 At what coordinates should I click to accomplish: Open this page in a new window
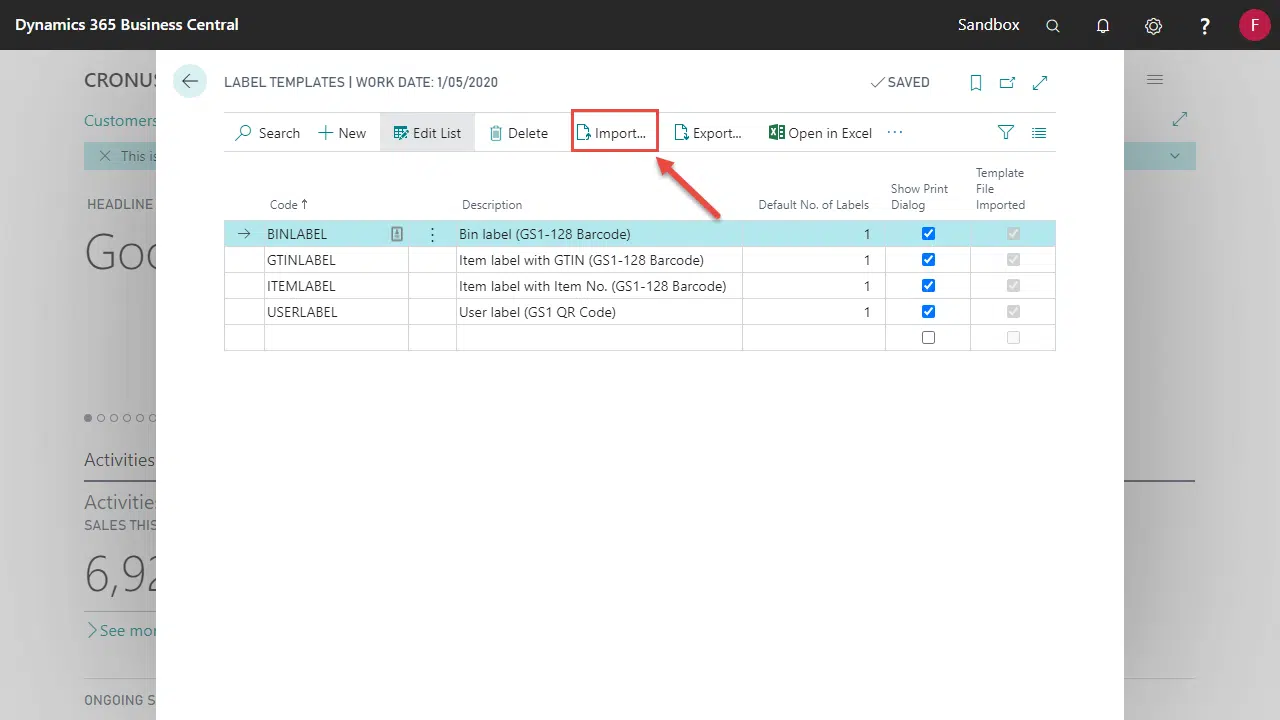point(1007,83)
